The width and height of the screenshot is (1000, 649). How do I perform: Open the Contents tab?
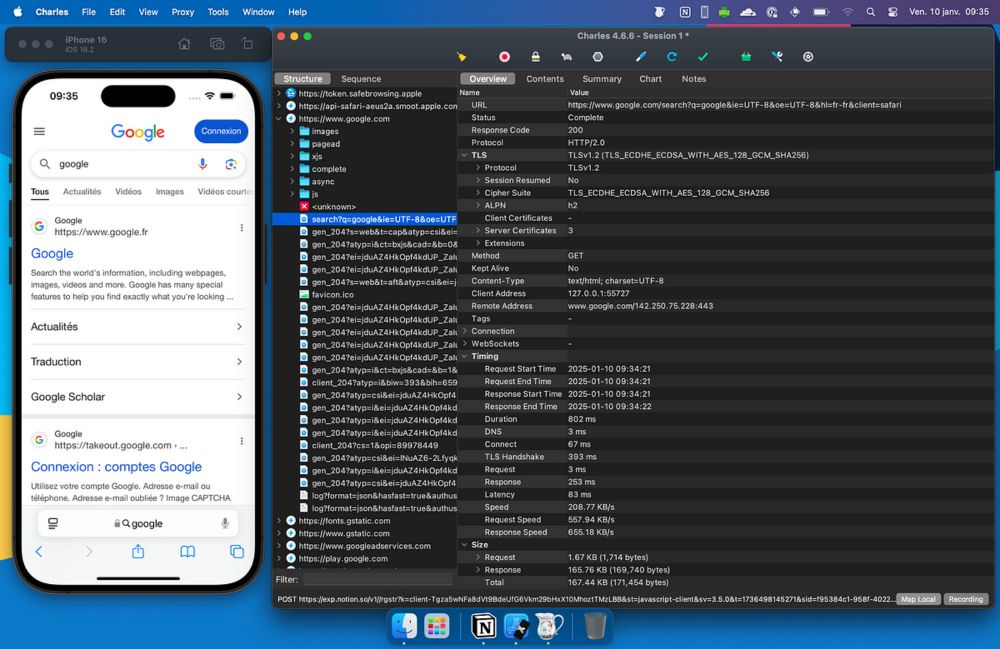545,79
